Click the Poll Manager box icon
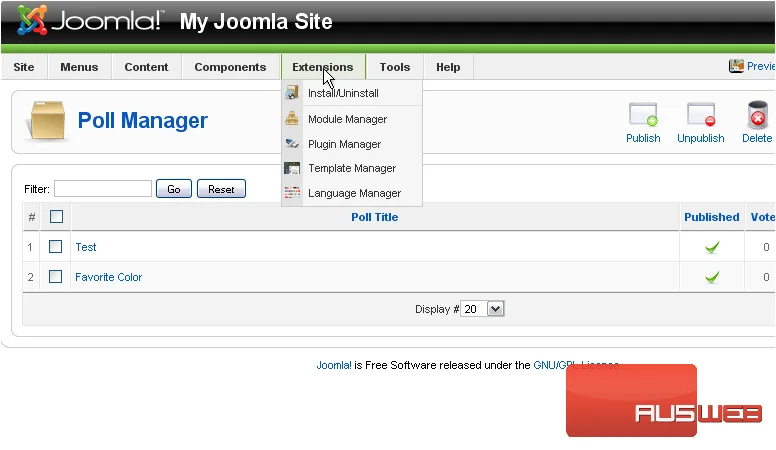The width and height of the screenshot is (776, 450). click(48, 120)
